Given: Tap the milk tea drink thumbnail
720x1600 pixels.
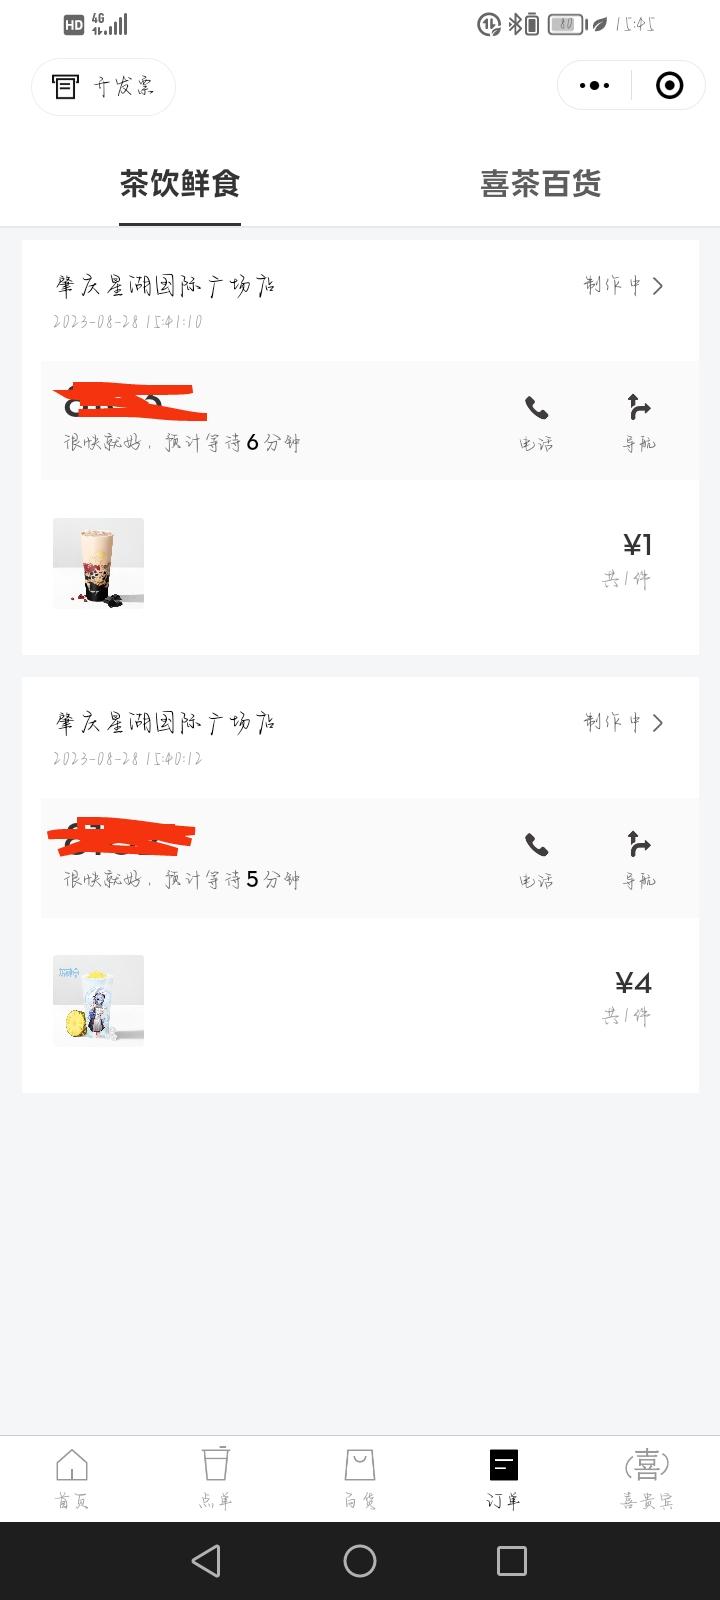Looking at the screenshot, I should coord(98,563).
